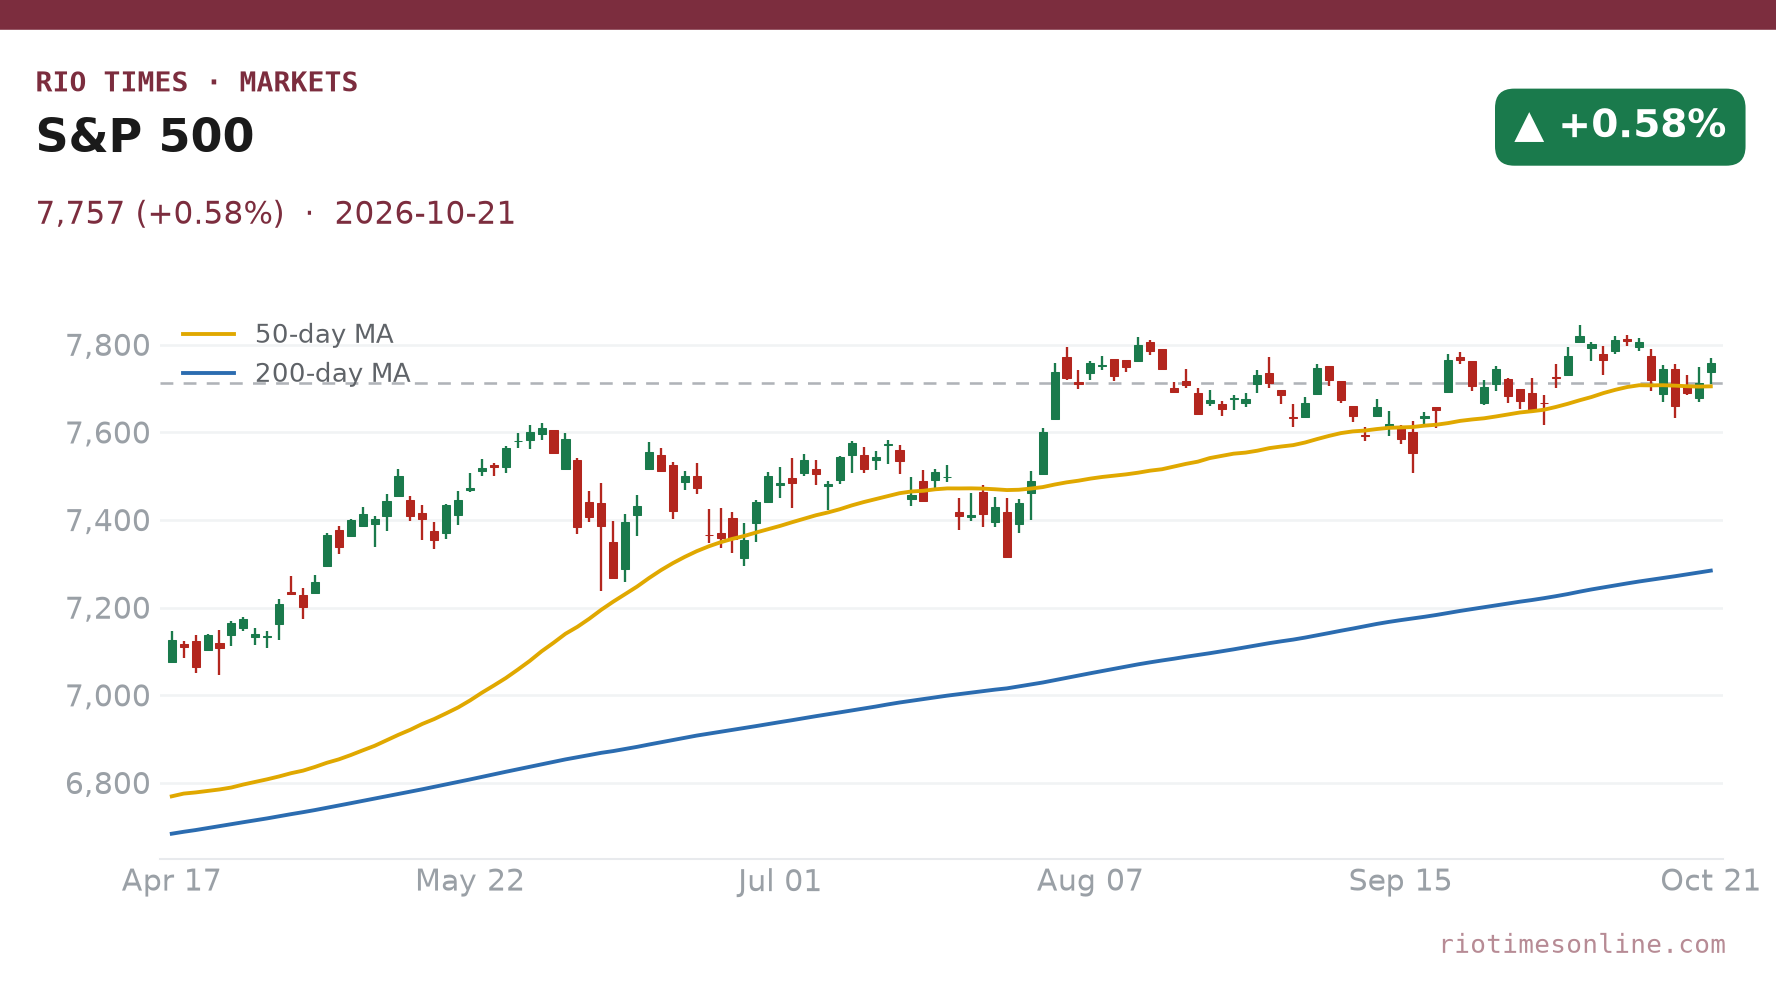Click the blue 200-day MA legend line swatch

click(x=209, y=373)
